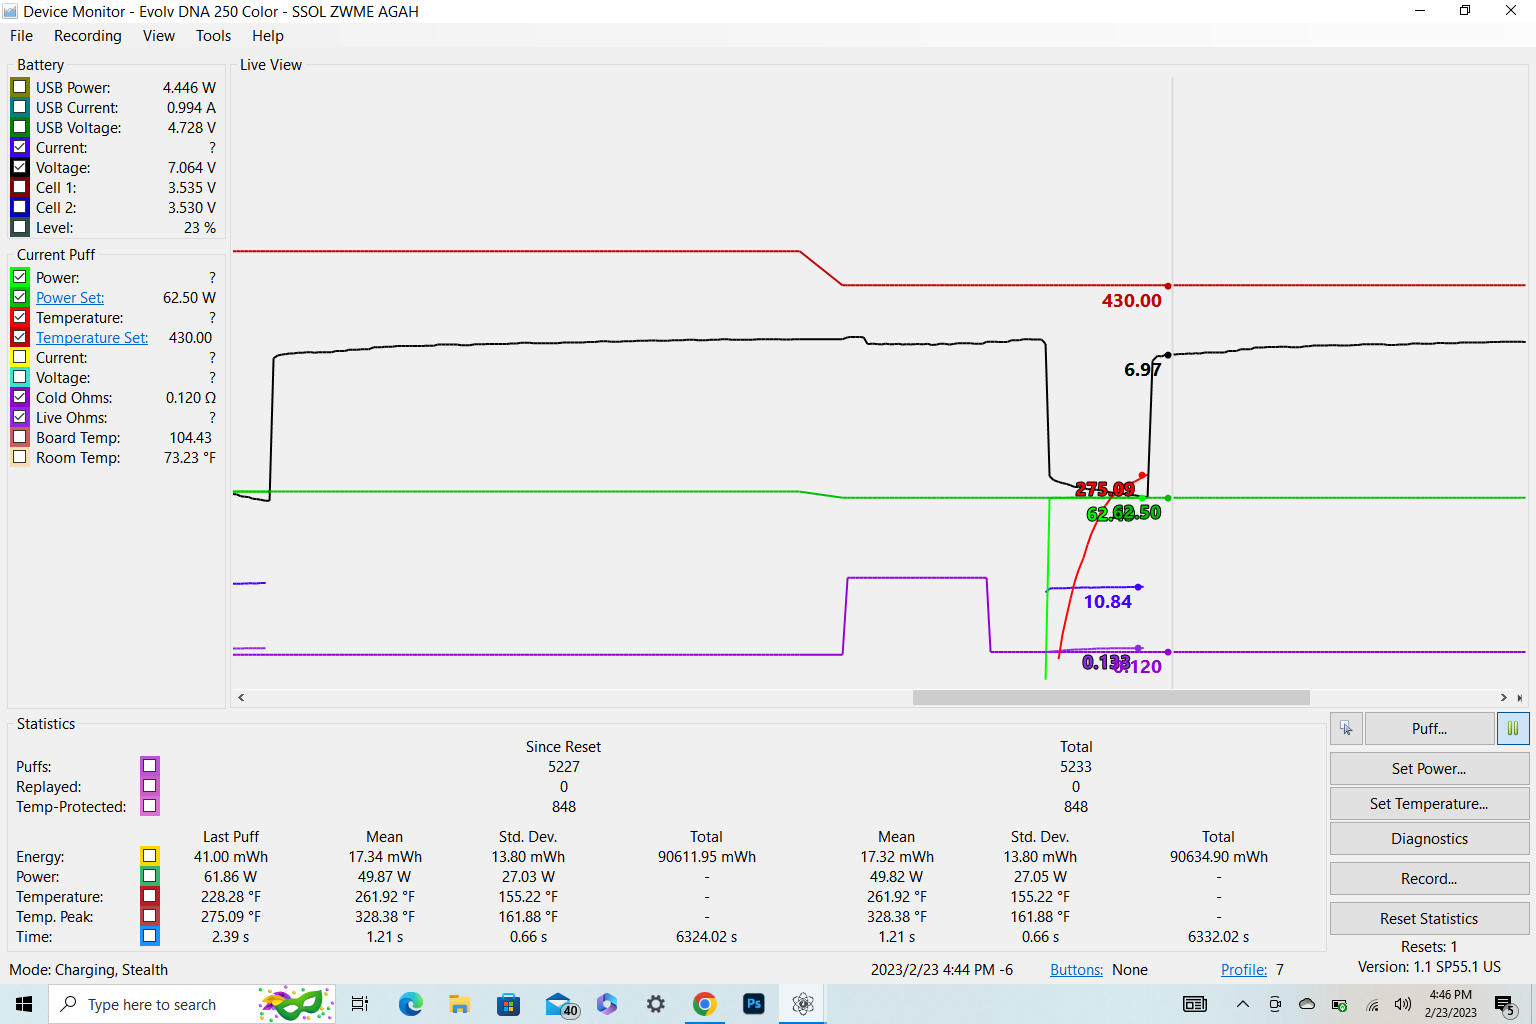This screenshot has width=1536, height=1024.
Task: Toggle the Cold Ohms checkbox
Action: [20, 398]
